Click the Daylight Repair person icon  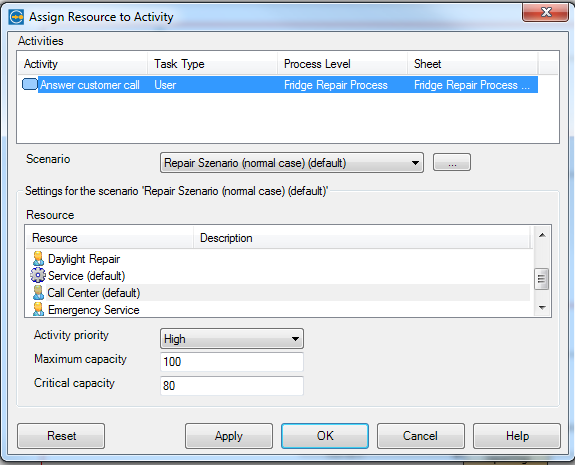[x=38, y=259]
